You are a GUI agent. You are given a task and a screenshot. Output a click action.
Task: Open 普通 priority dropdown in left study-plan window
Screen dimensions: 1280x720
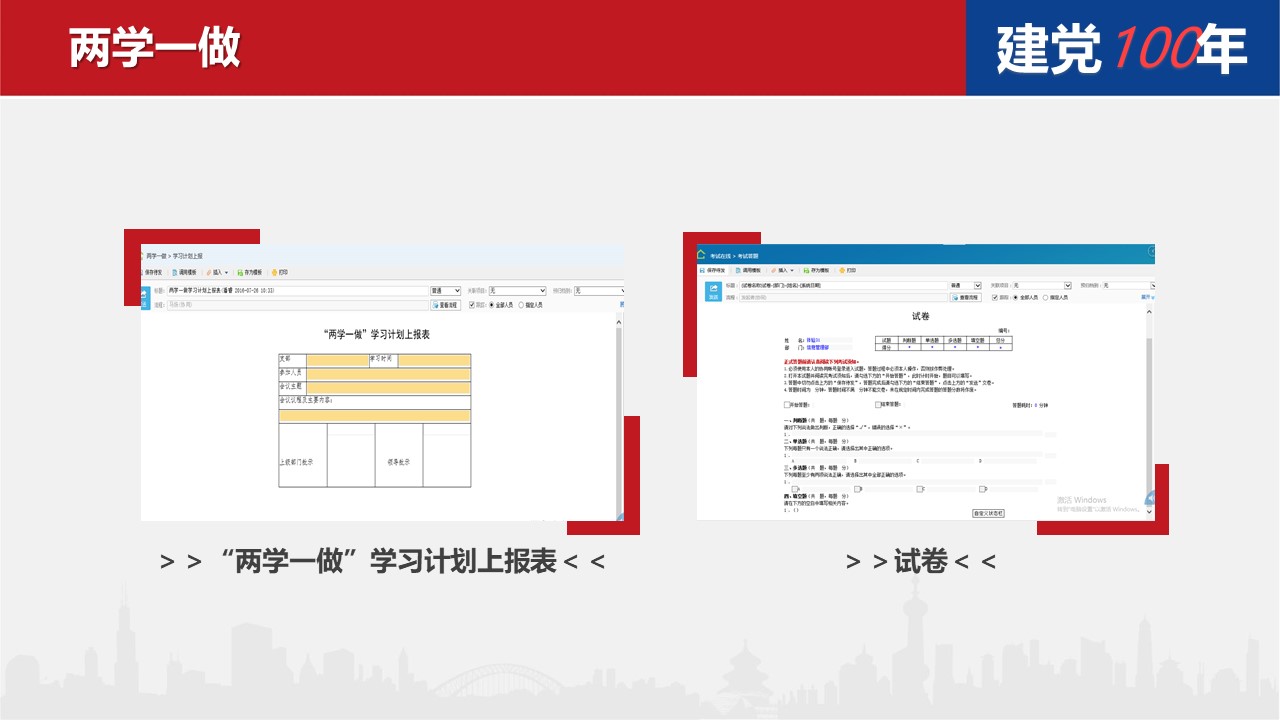[x=445, y=291]
